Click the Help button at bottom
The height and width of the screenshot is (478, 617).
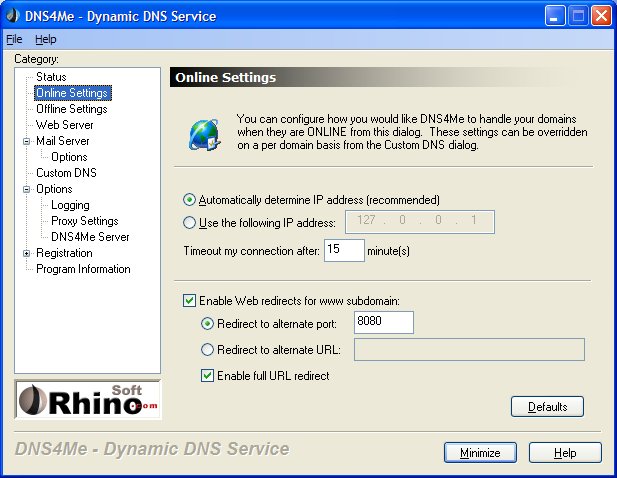(565, 453)
